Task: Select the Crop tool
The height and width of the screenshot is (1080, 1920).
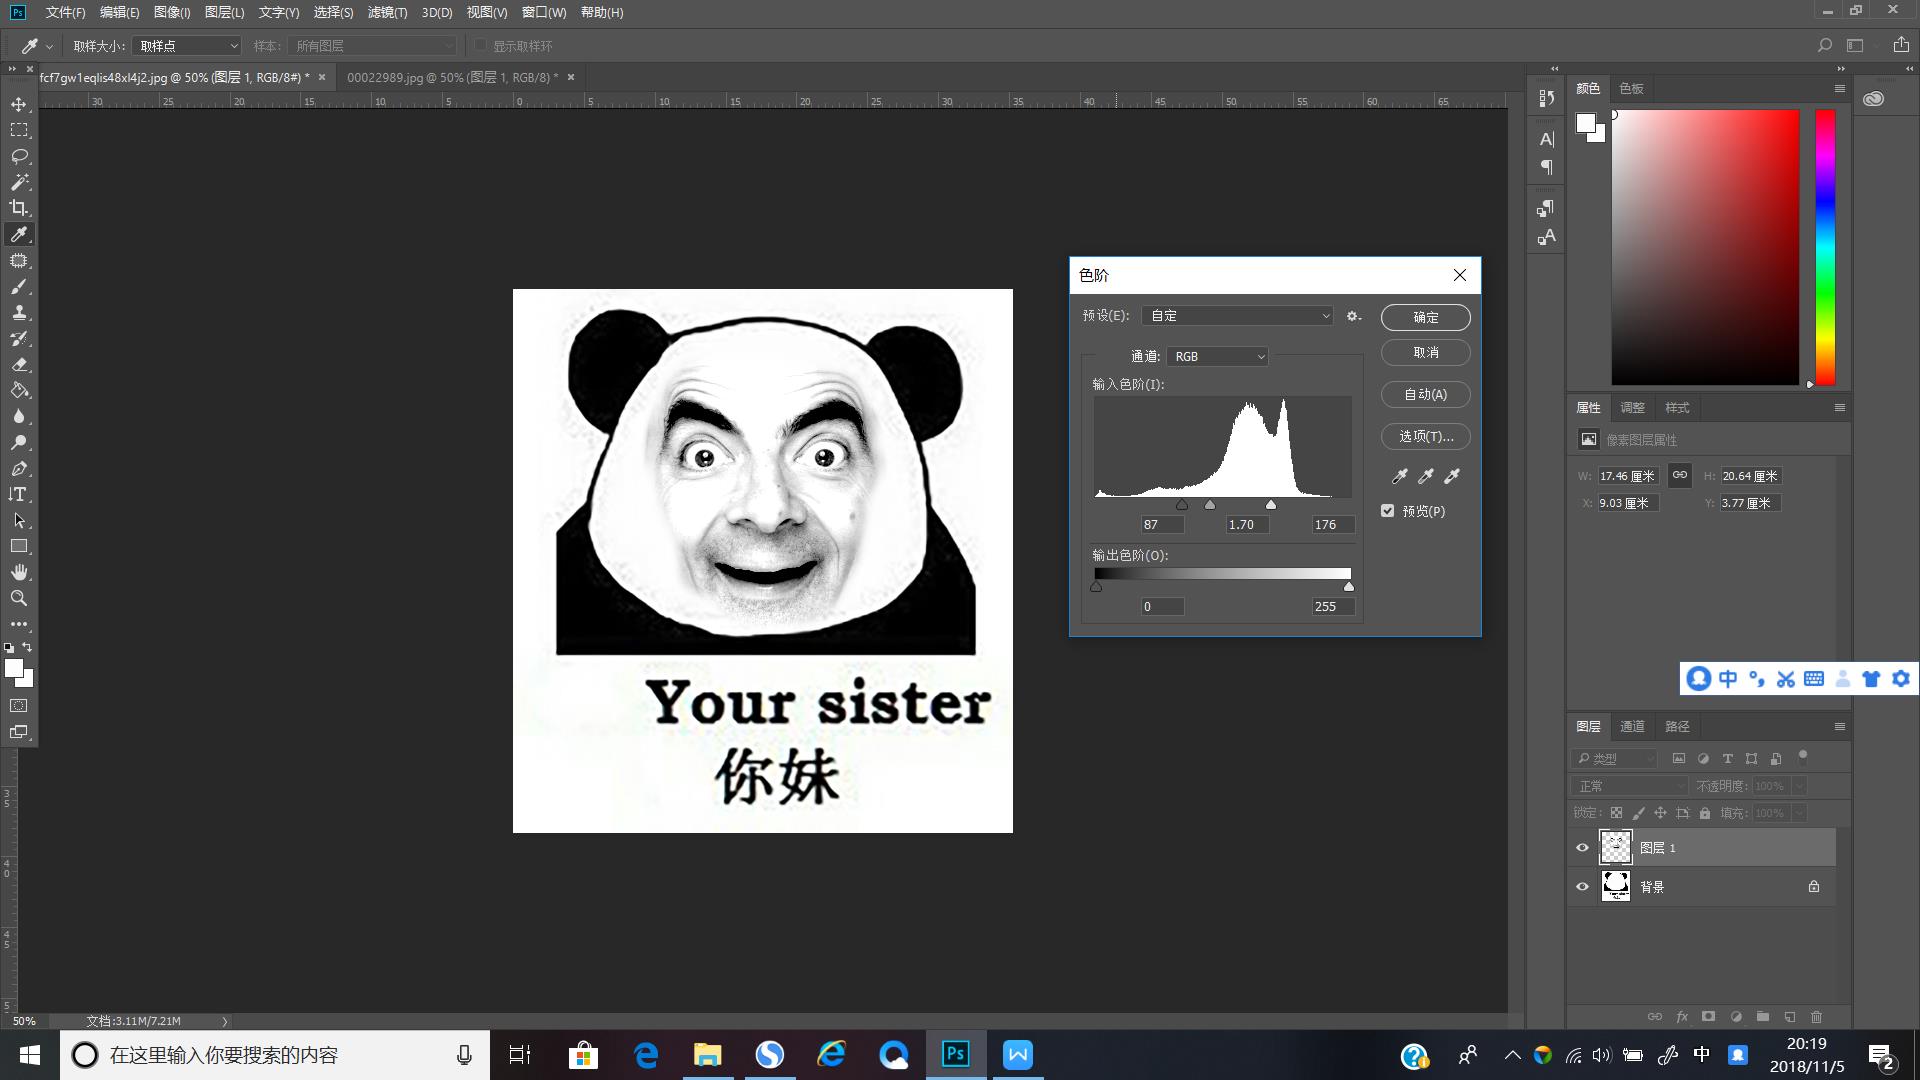Action: click(19, 208)
